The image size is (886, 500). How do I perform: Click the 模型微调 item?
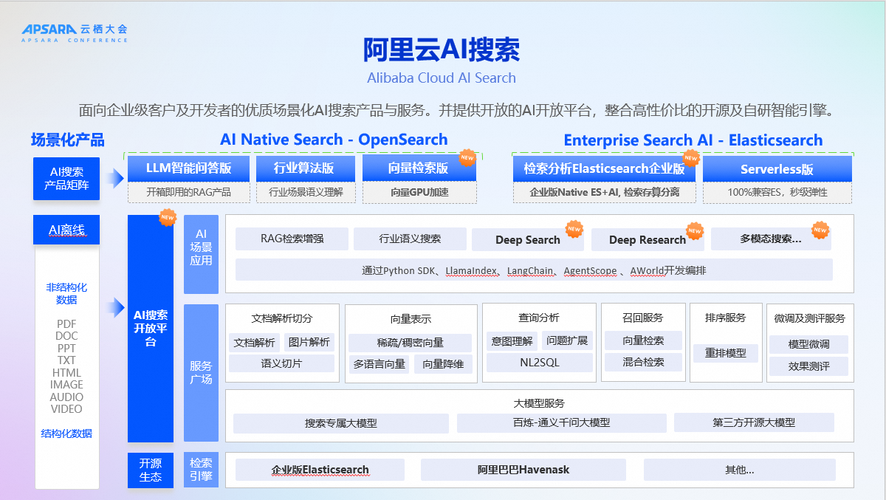[809, 344]
